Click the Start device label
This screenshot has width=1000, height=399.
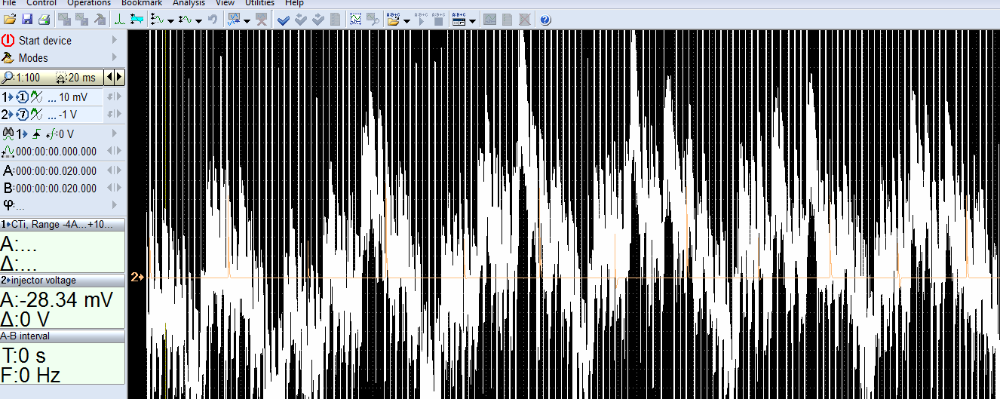tap(45, 41)
